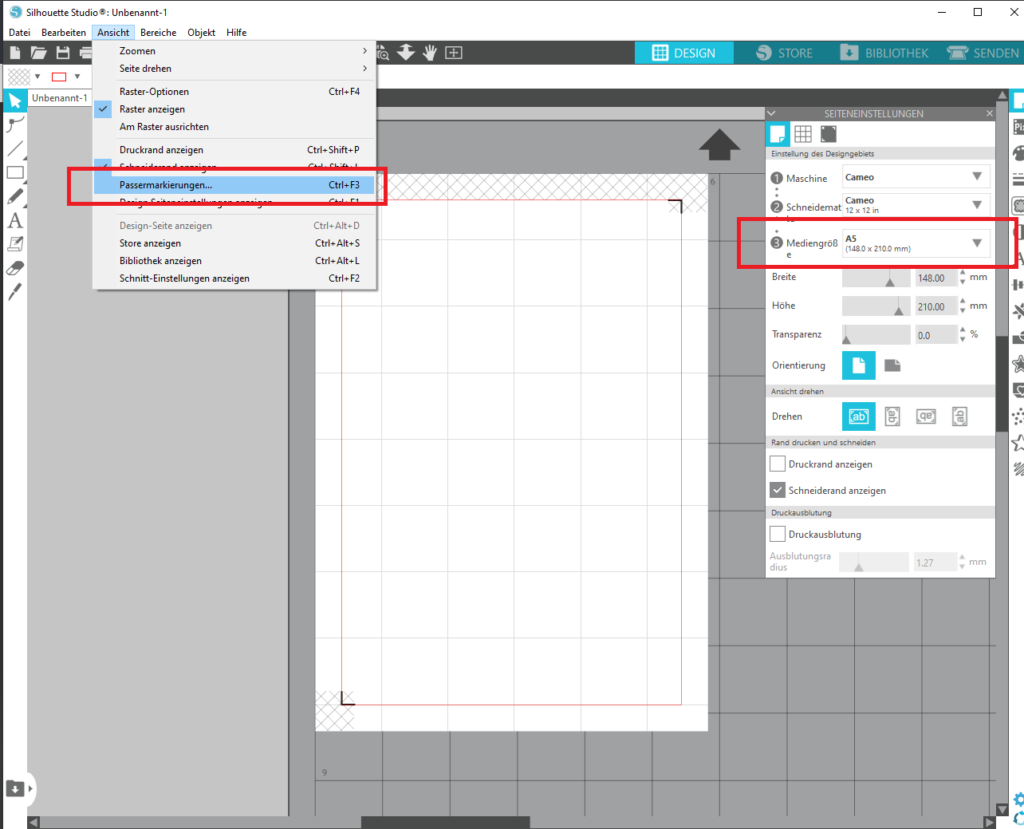Image resolution: width=1024 pixels, height=829 pixels.
Task: Open the BIBLIOTHEK tab
Action: [x=884, y=53]
